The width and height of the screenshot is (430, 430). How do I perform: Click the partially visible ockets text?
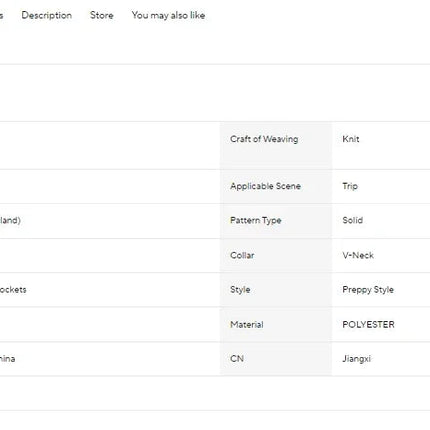(x=13, y=290)
